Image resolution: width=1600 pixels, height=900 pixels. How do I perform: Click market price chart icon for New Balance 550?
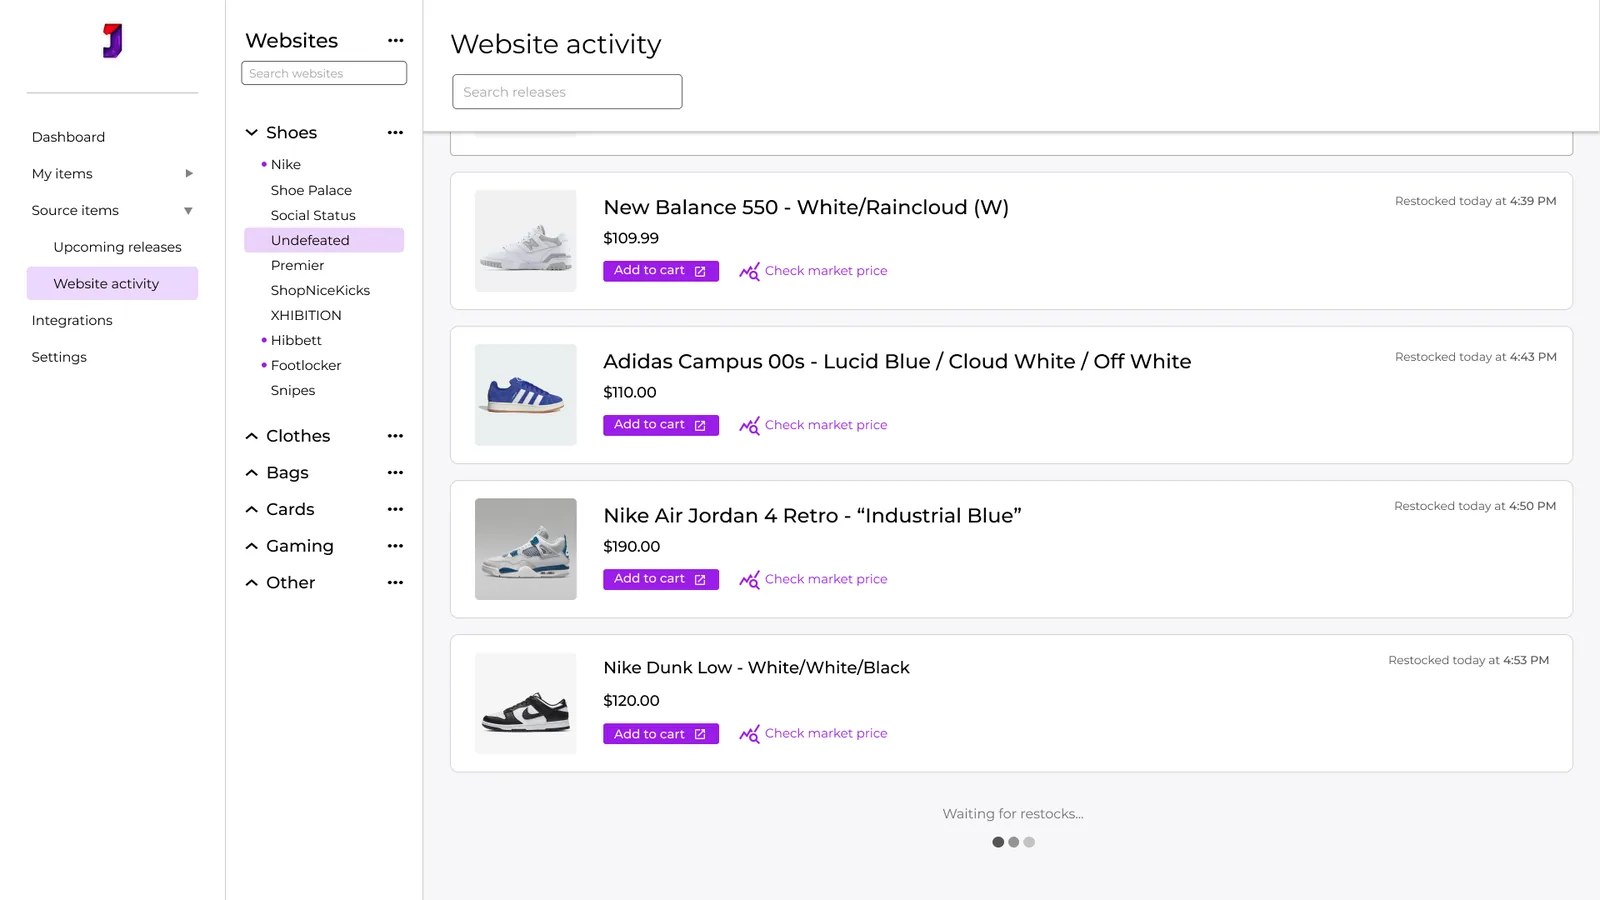tap(749, 271)
